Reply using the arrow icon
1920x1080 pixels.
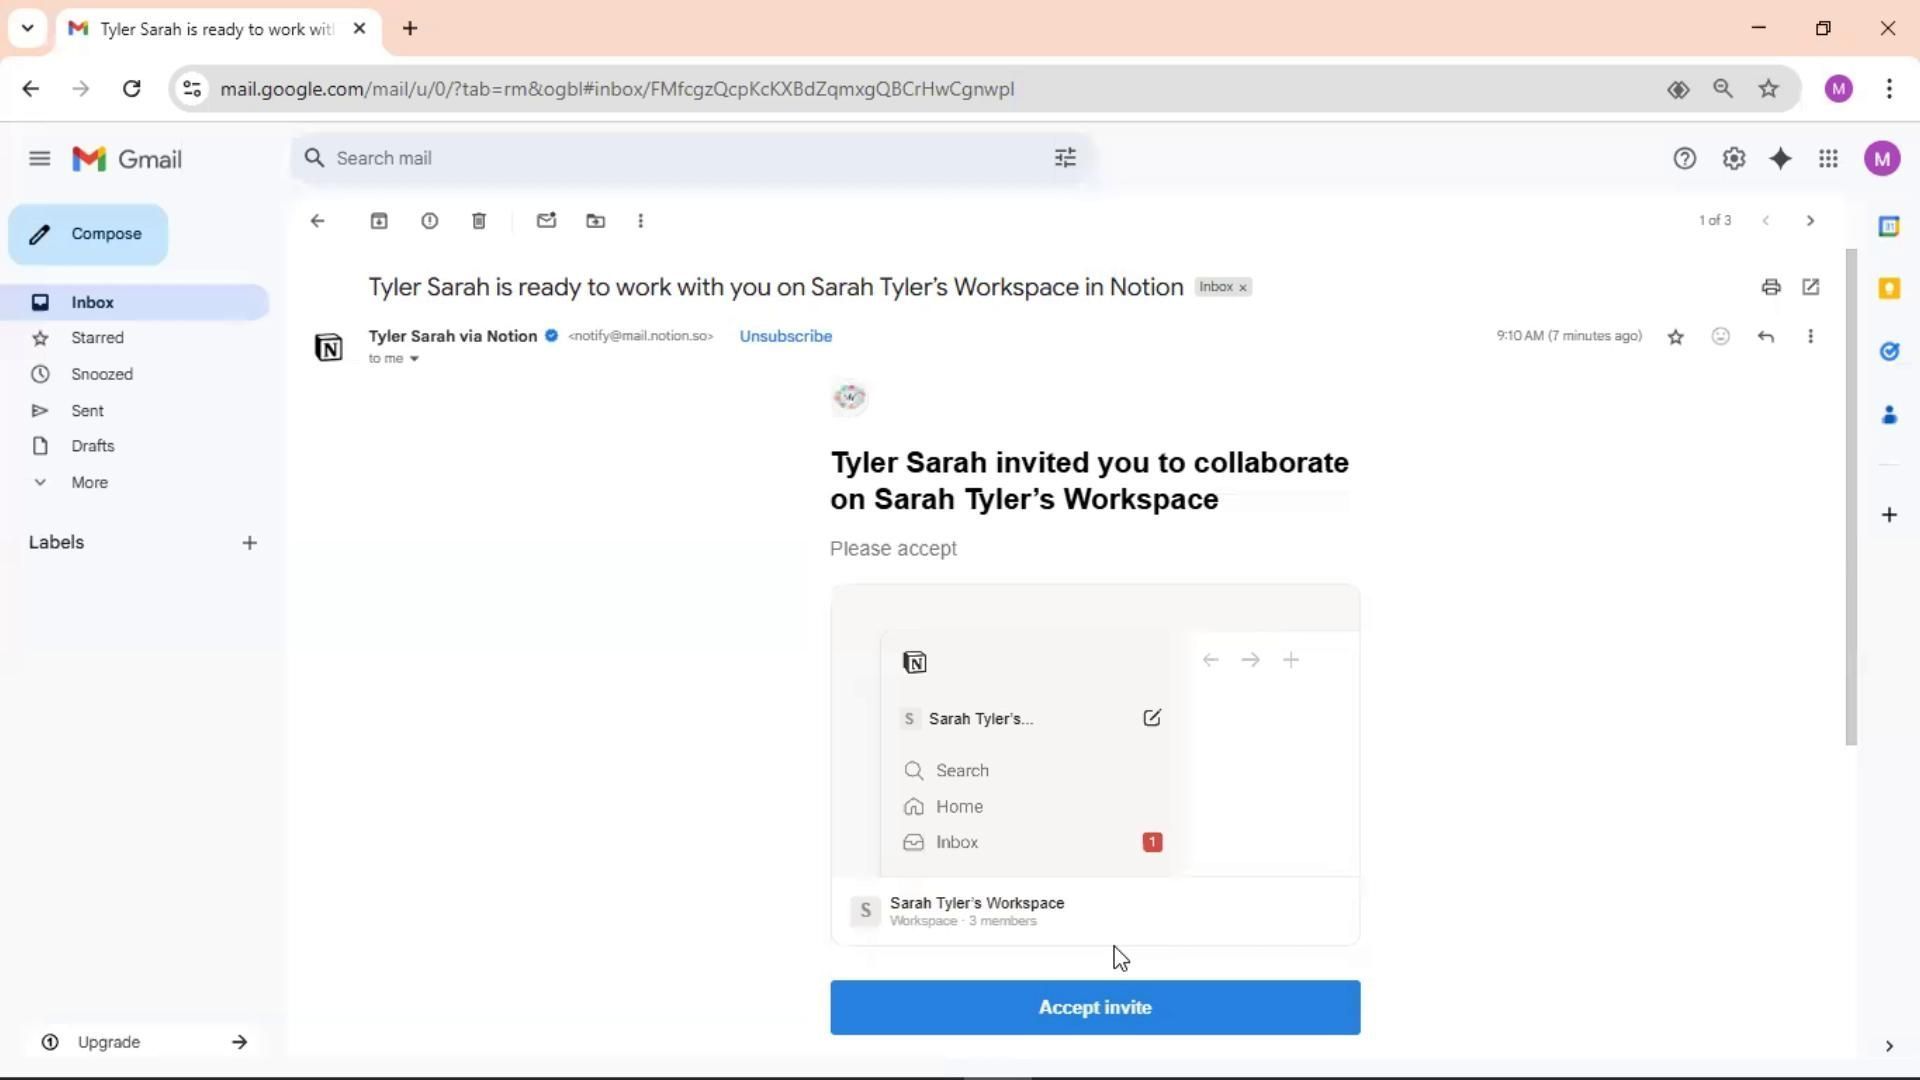1766,337
